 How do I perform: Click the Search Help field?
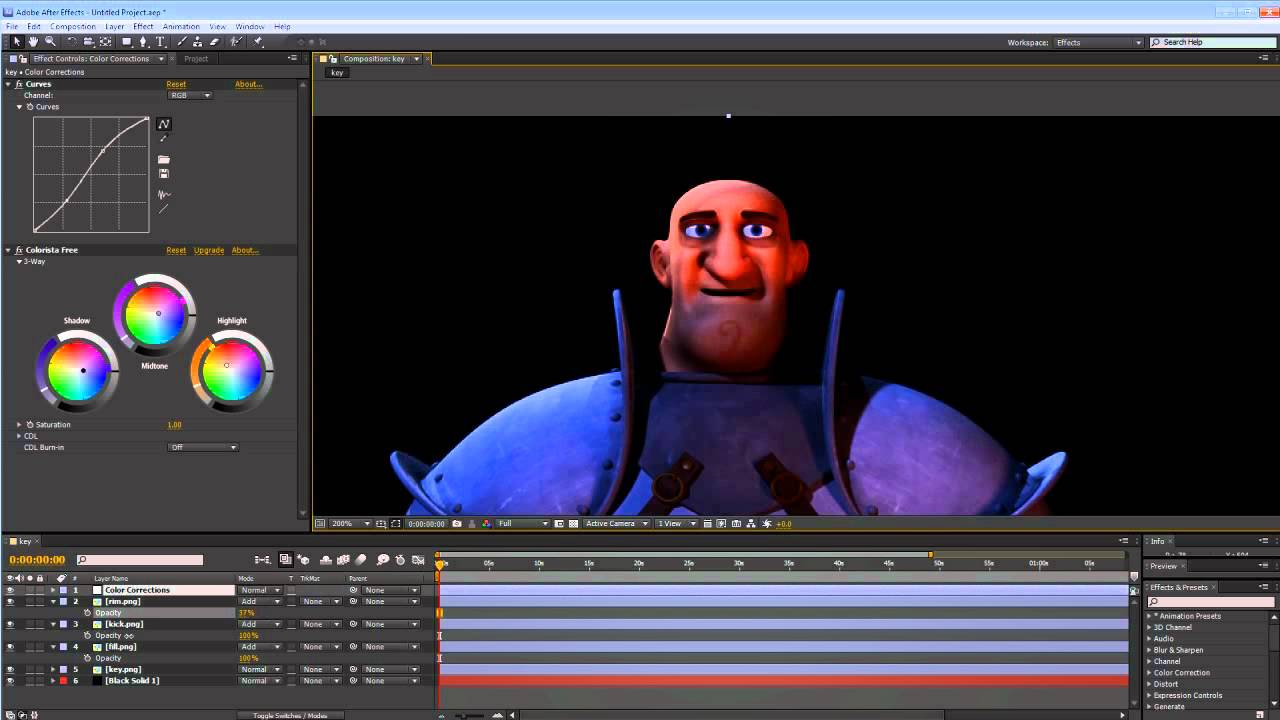[x=1213, y=42]
